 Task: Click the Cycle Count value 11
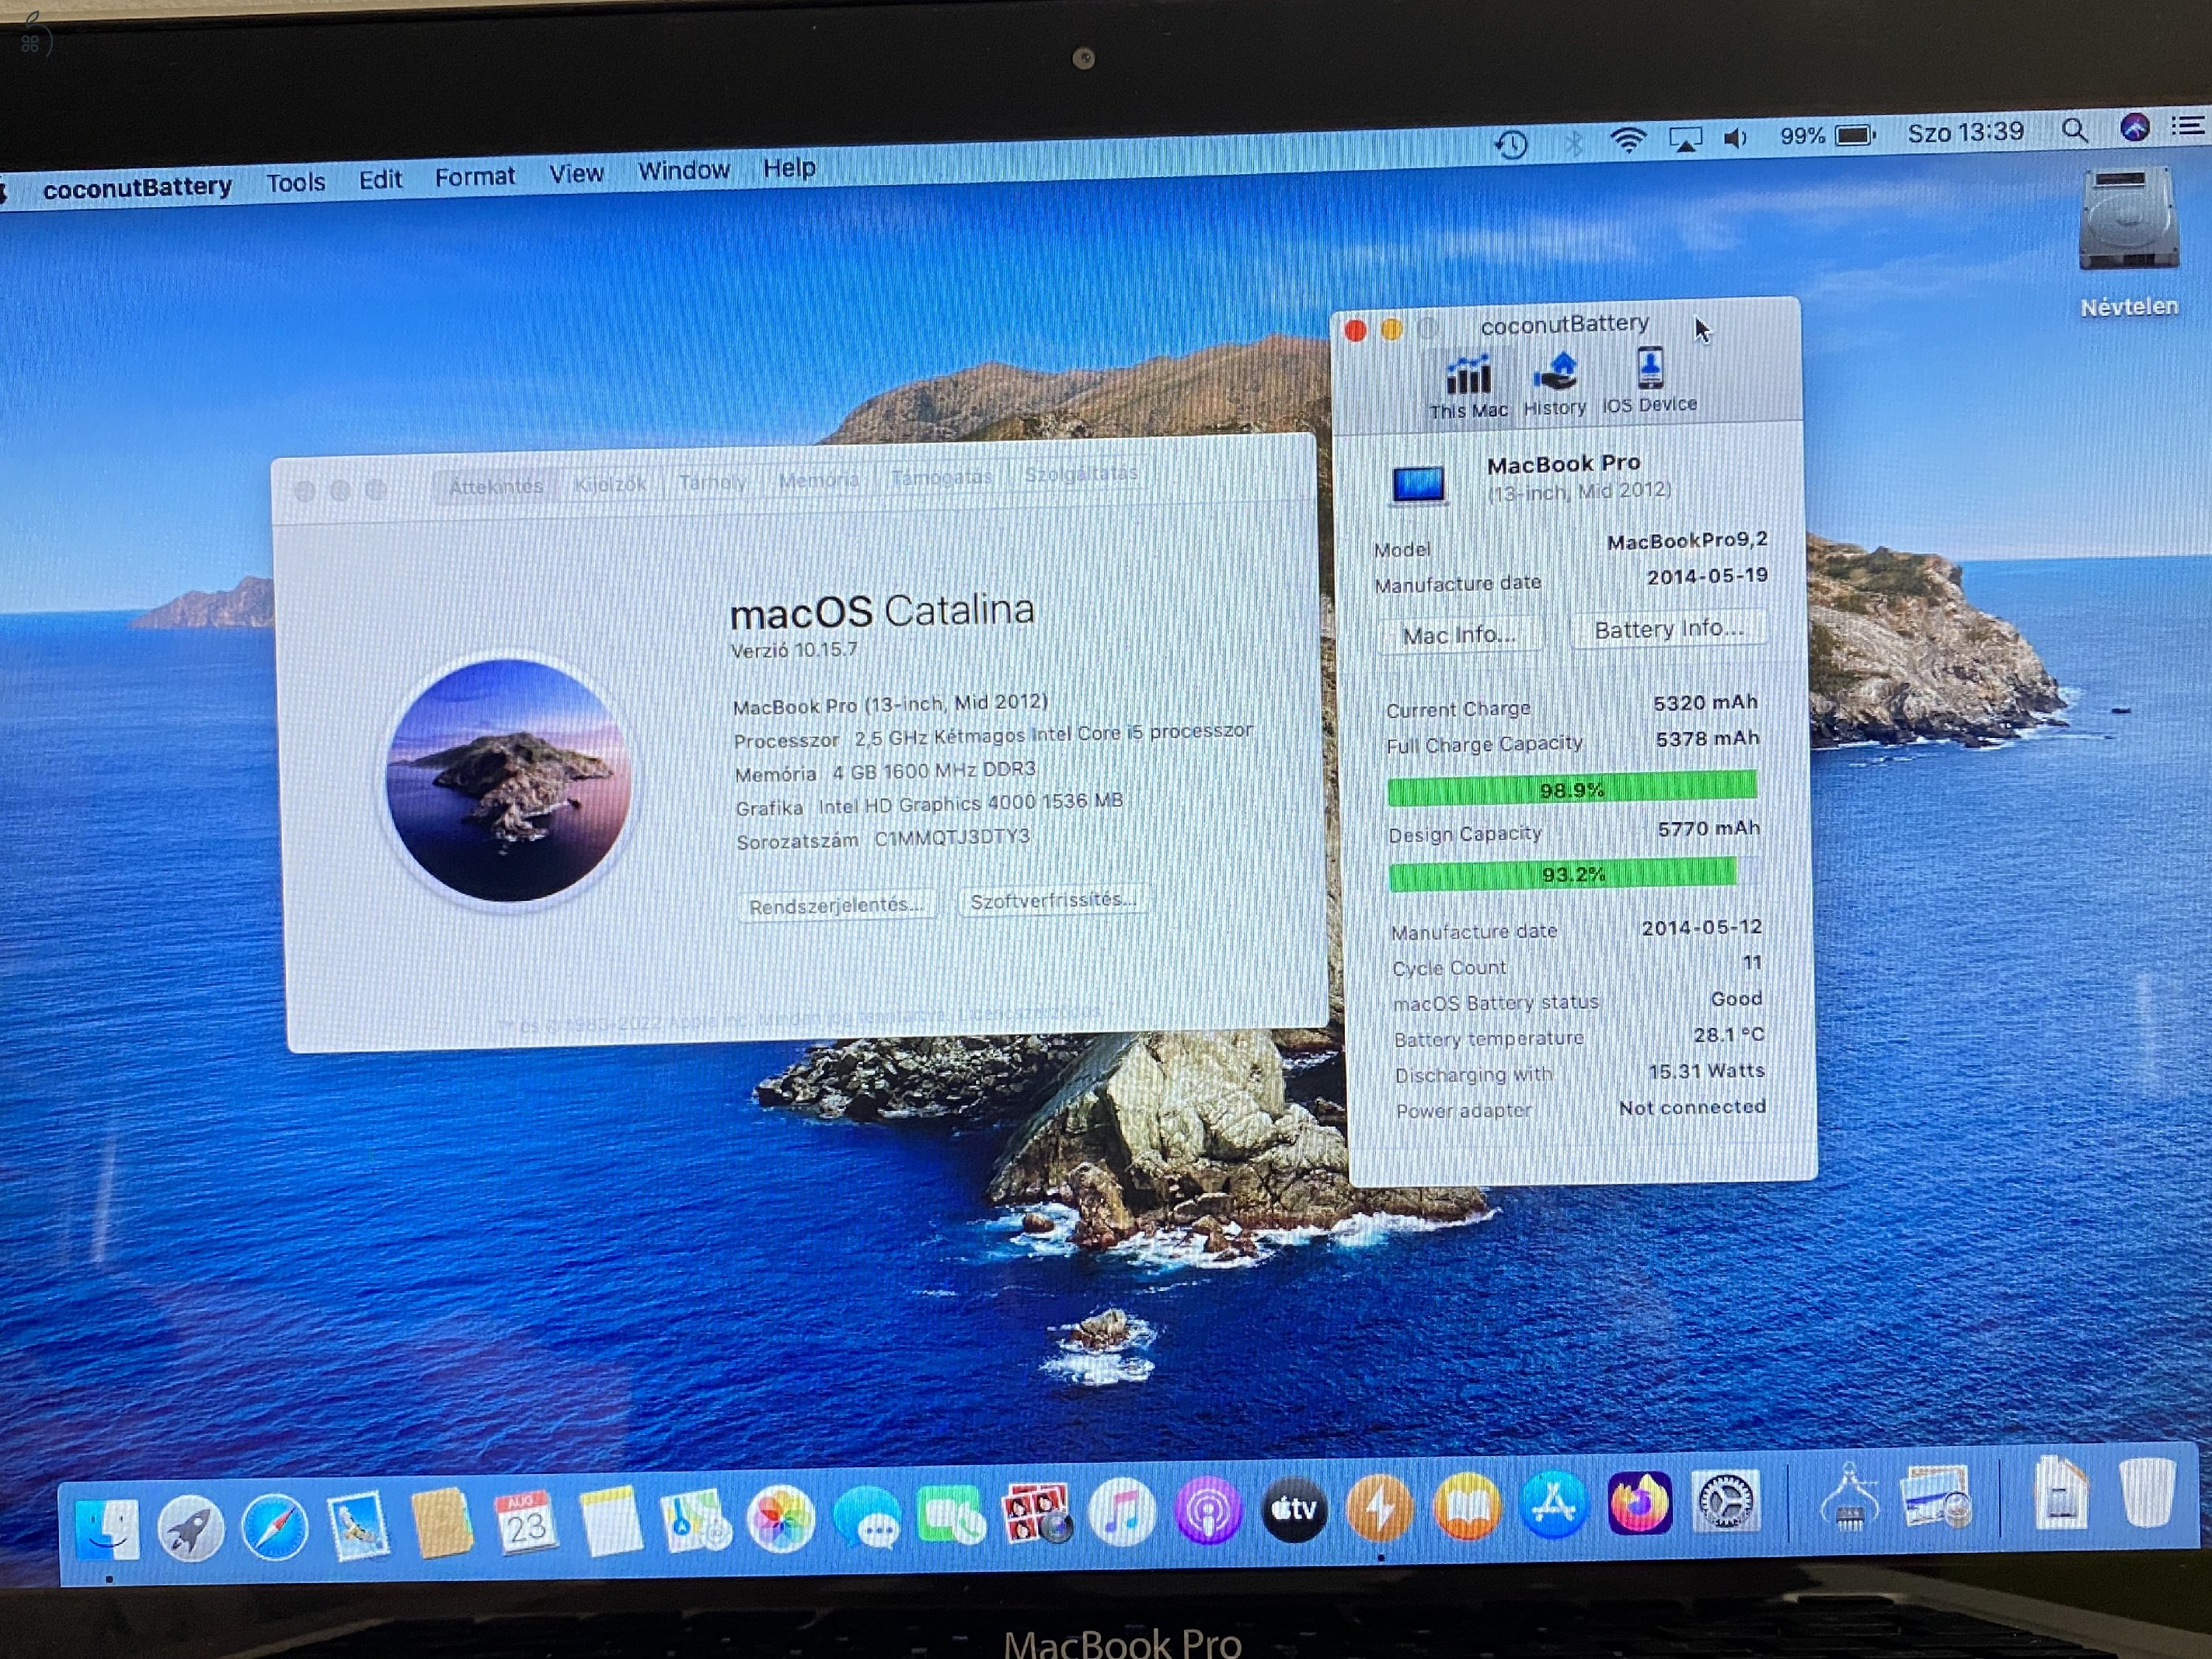coord(1752,963)
